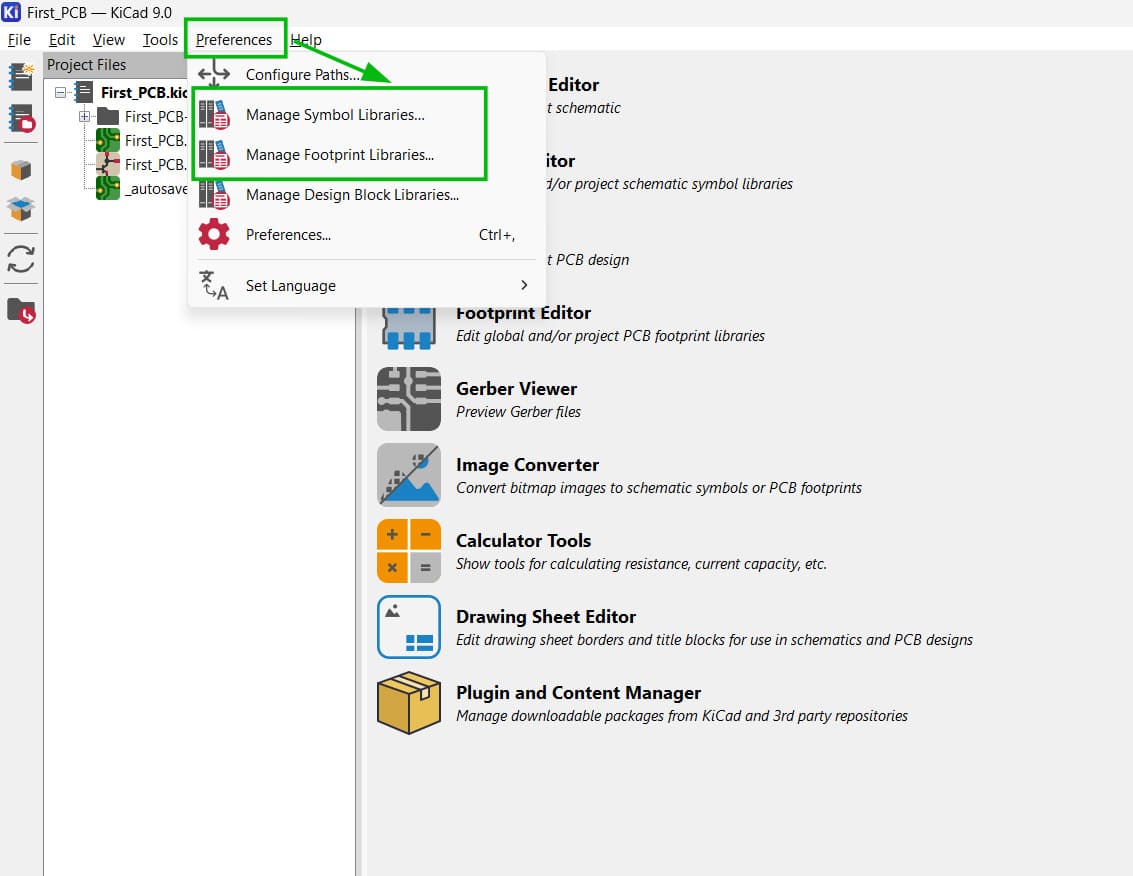Click the New Project toolbar icon
Screen dimensions: 1133x876
pyautogui.click(x=21, y=77)
